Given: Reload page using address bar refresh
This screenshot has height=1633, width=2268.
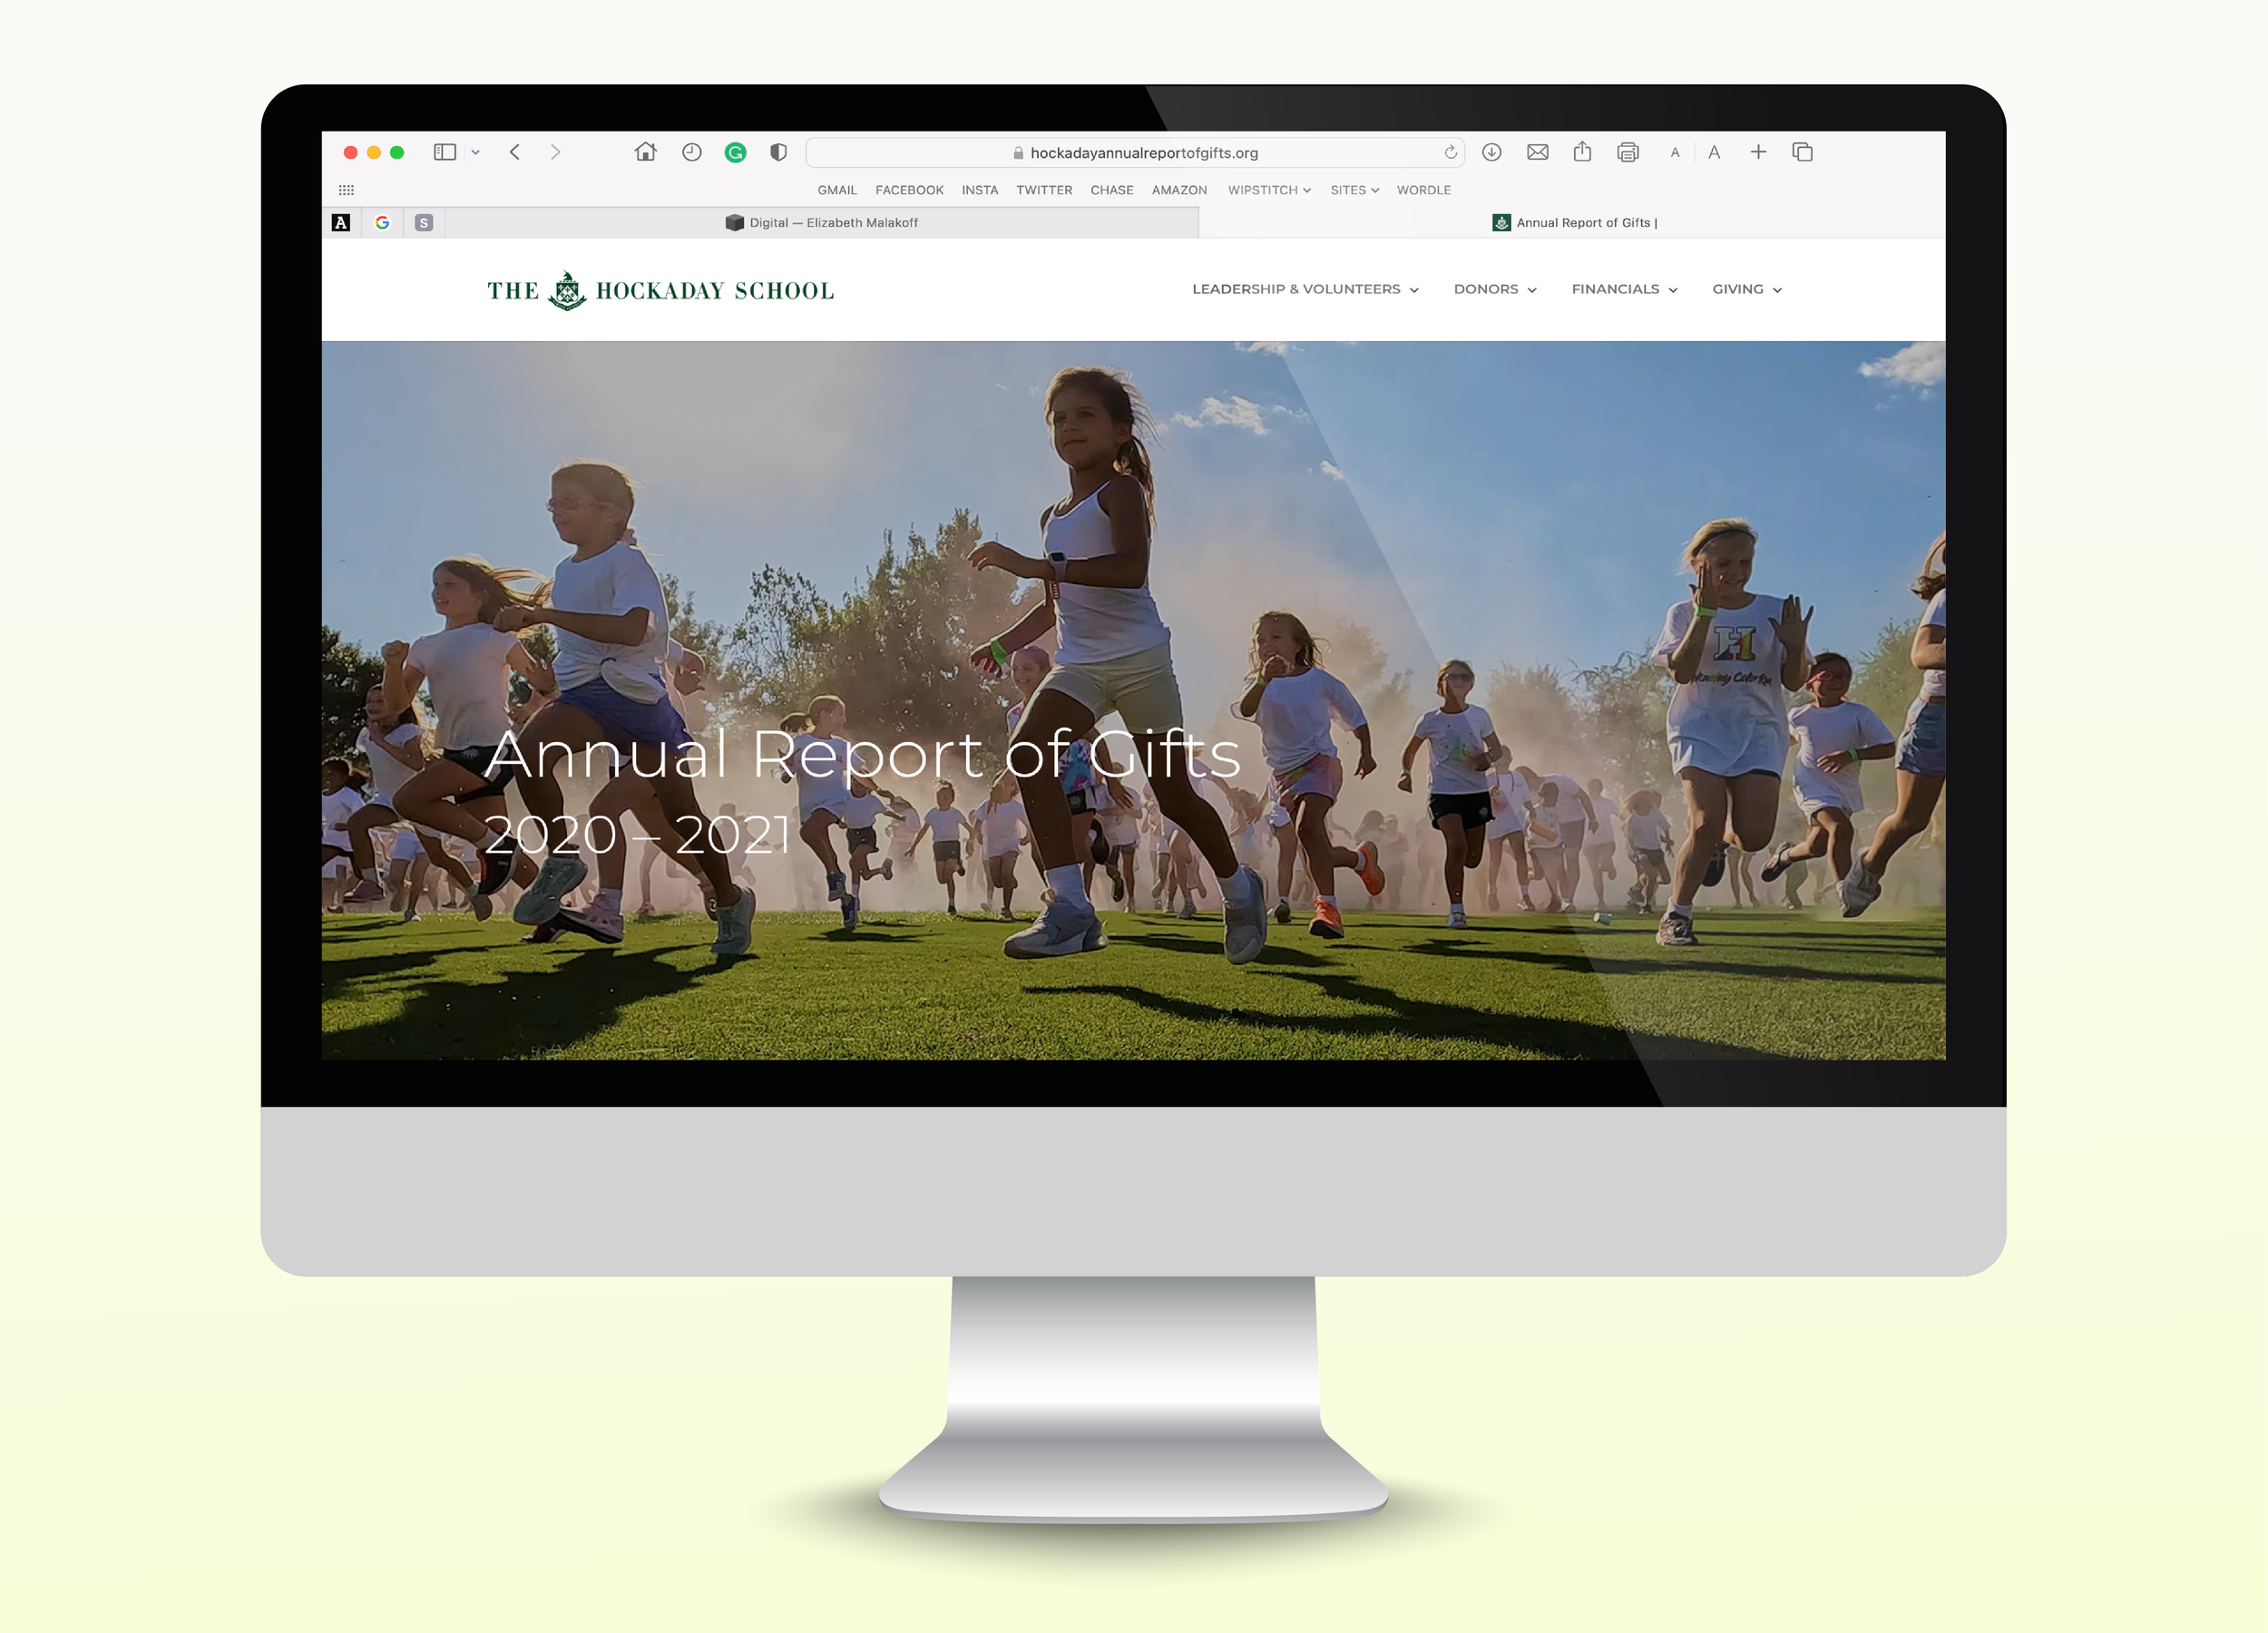Looking at the screenshot, I should 1450,152.
